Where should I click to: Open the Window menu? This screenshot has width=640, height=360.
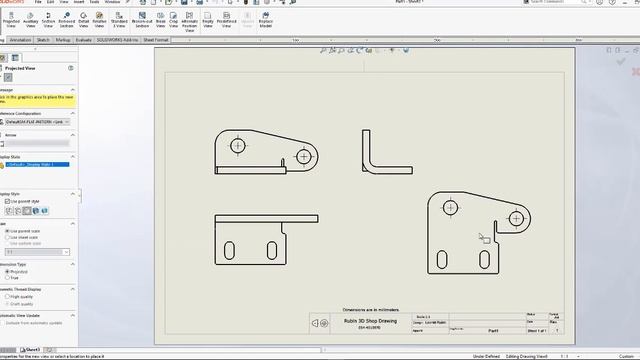point(112,2)
